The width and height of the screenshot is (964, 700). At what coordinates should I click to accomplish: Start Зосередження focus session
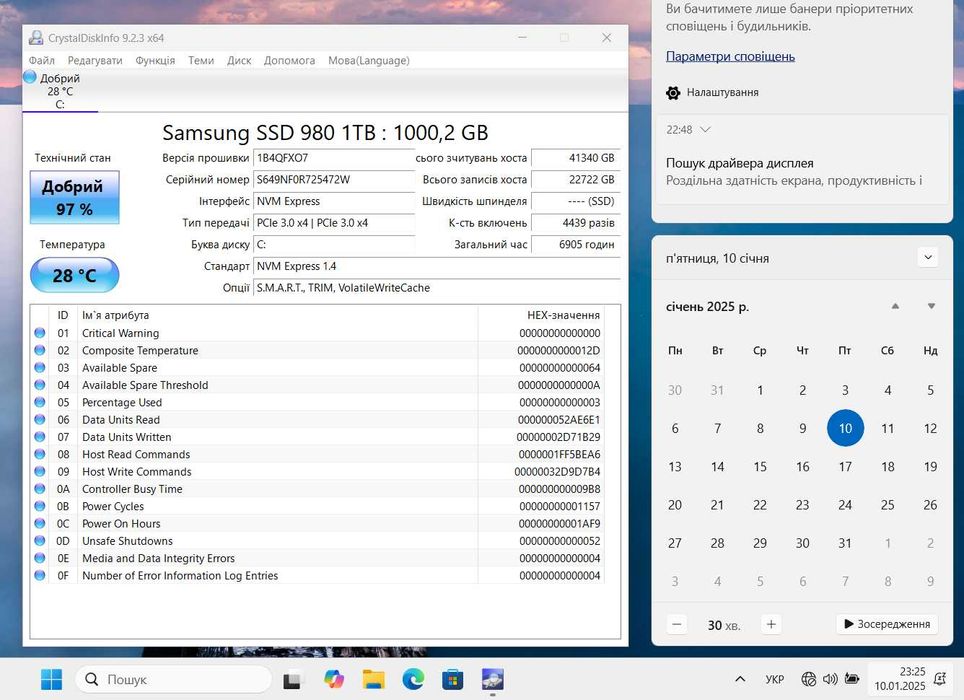click(887, 624)
